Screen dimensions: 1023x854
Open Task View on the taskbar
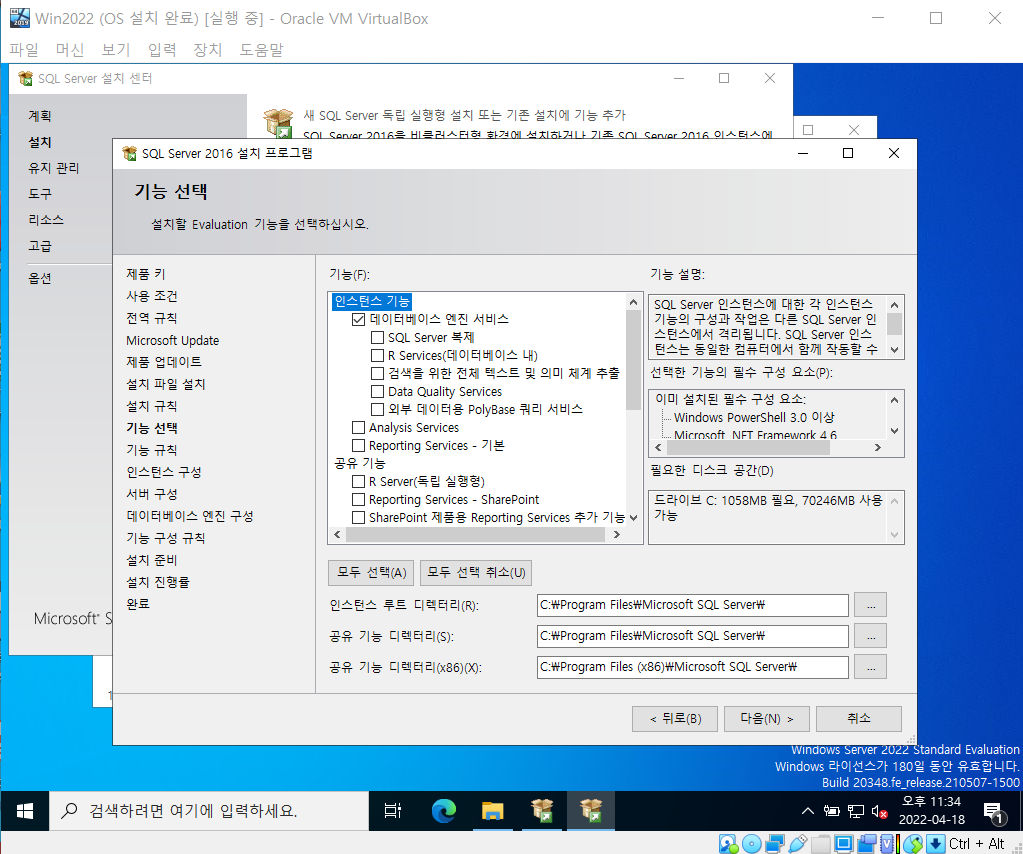tap(393, 811)
